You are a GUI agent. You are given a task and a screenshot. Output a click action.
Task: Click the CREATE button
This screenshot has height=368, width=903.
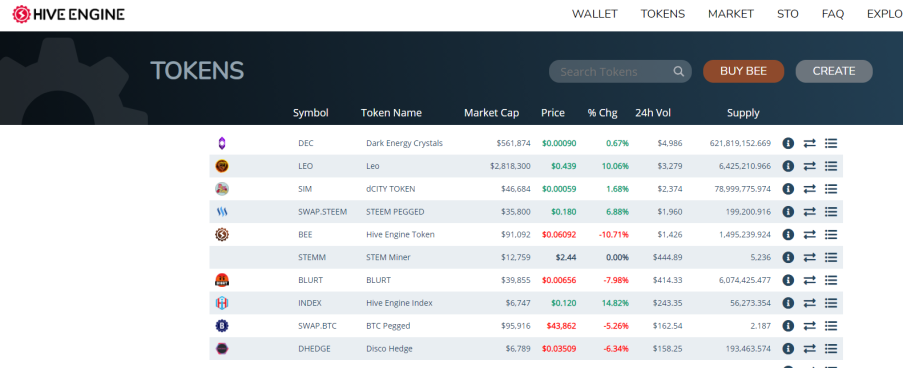[x=834, y=71]
